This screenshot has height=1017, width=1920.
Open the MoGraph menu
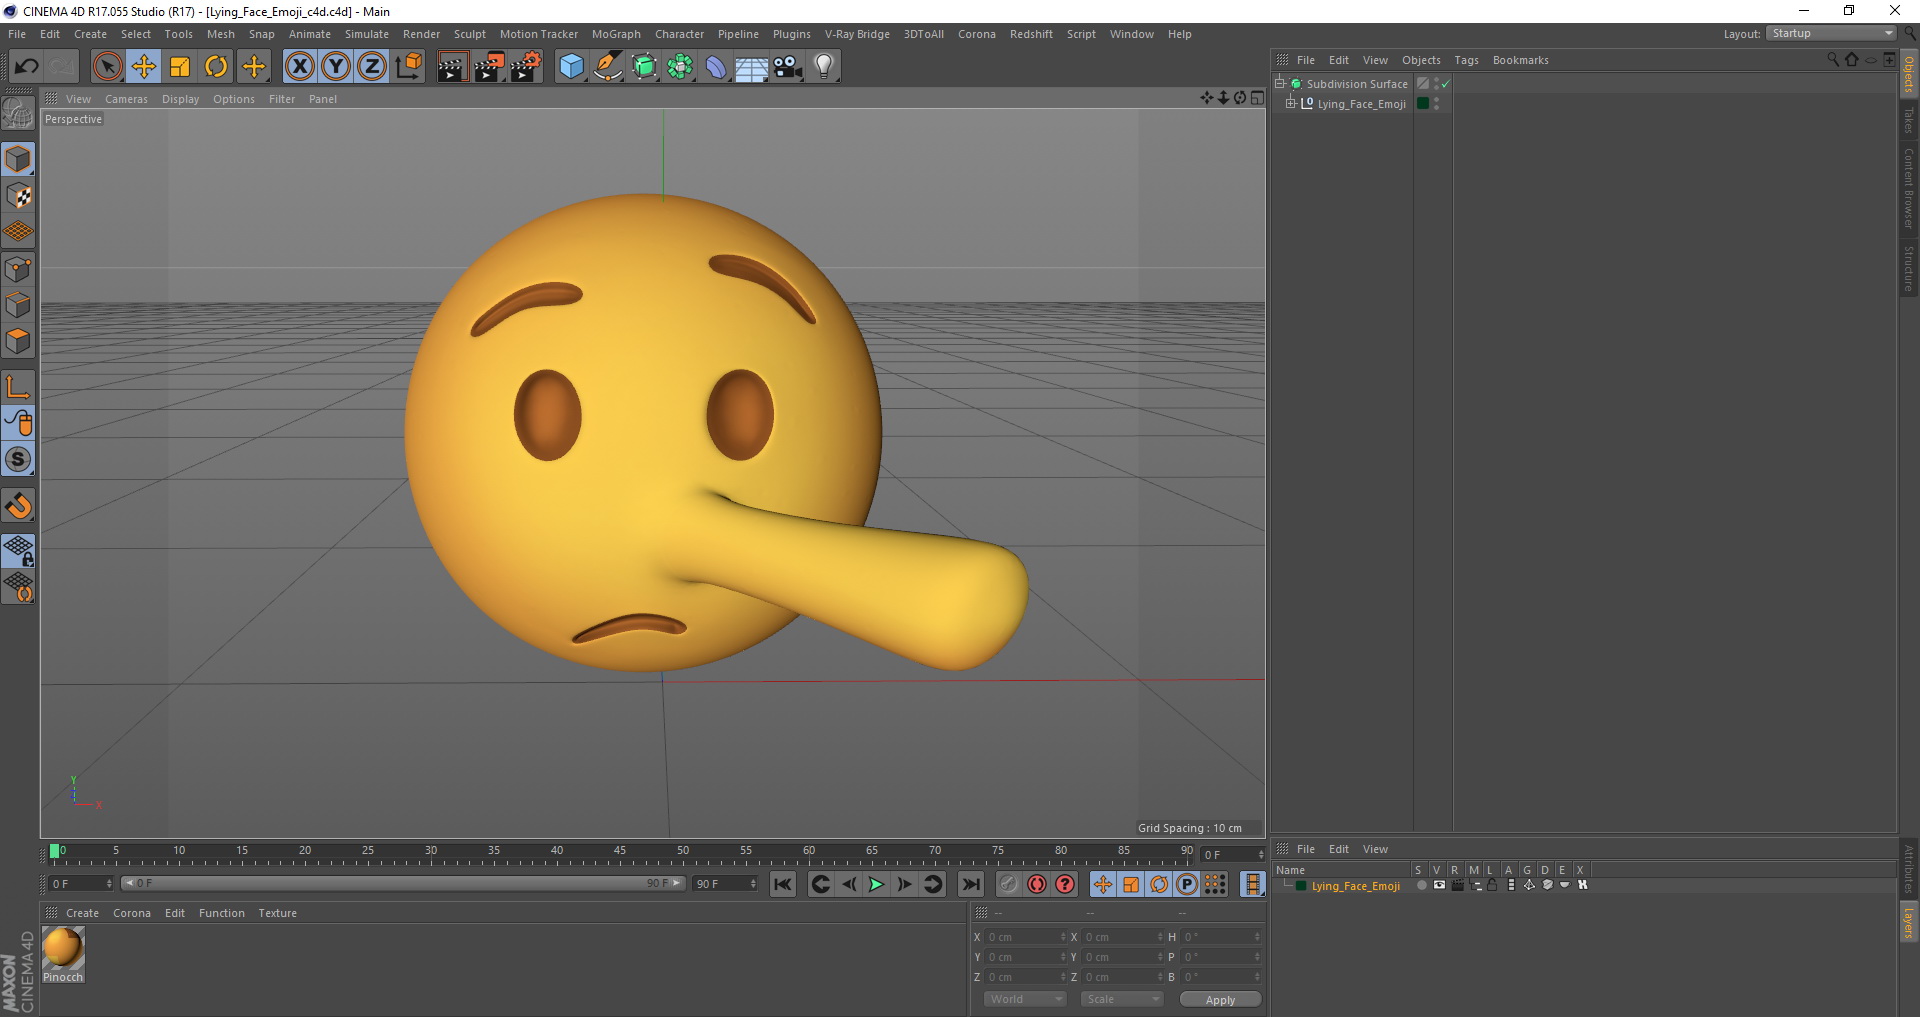pyautogui.click(x=616, y=34)
